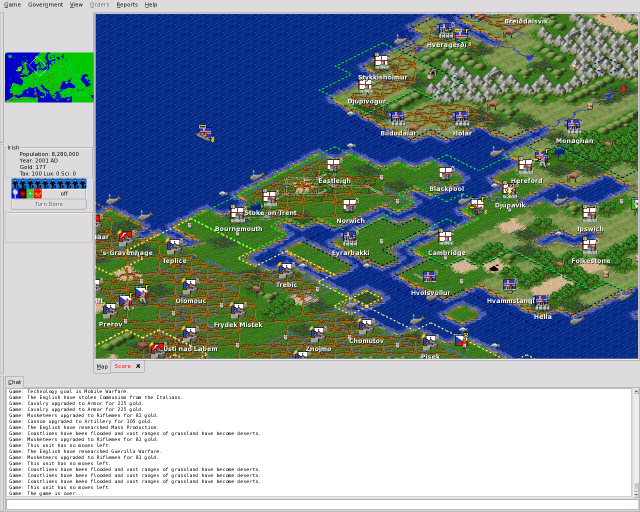The height and width of the screenshot is (512, 640).
Task: Open the city of Blackpool
Action: click(x=446, y=173)
